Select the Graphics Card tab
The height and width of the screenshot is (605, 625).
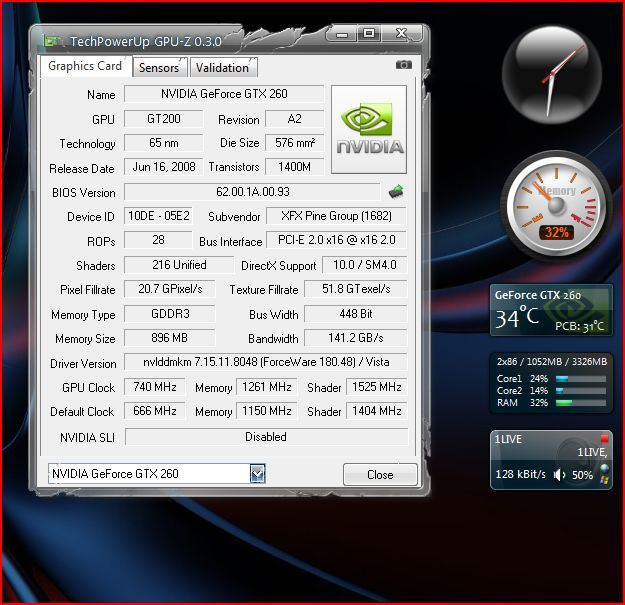point(85,66)
